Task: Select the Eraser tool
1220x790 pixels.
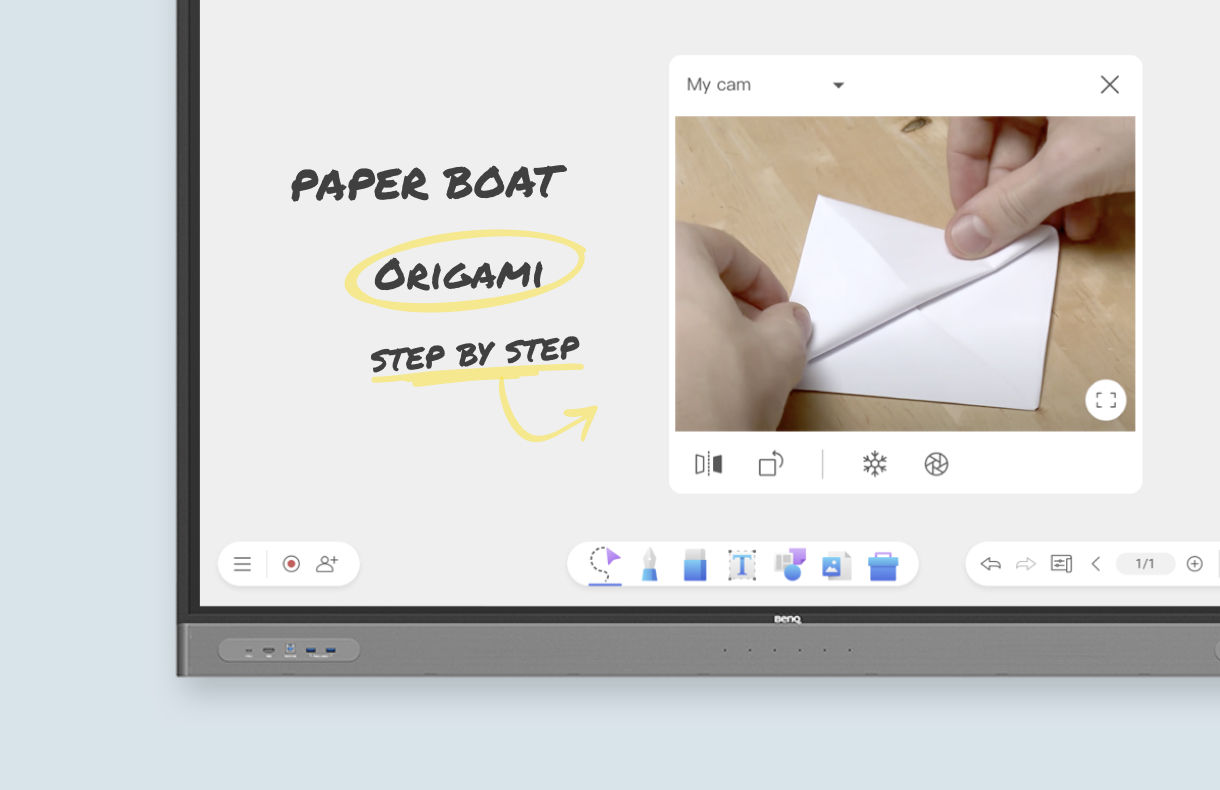Action: [x=695, y=564]
